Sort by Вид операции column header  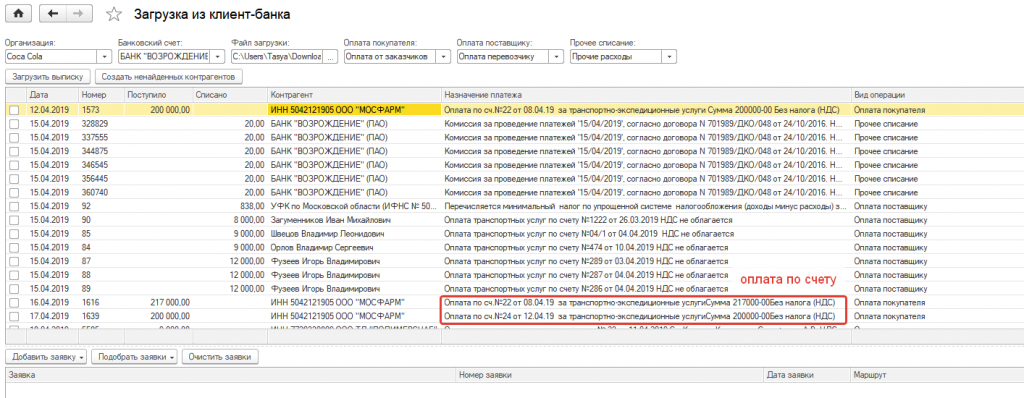937,95
